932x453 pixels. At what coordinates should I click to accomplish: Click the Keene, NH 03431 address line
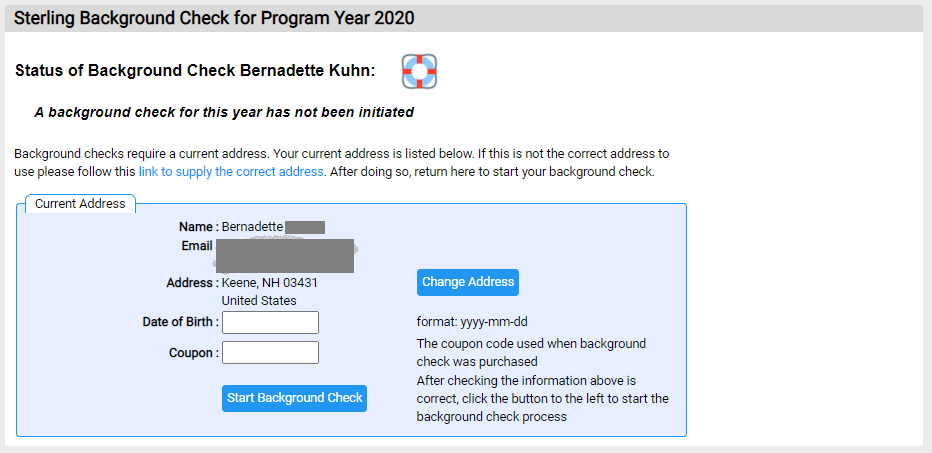tap(270, 283)
